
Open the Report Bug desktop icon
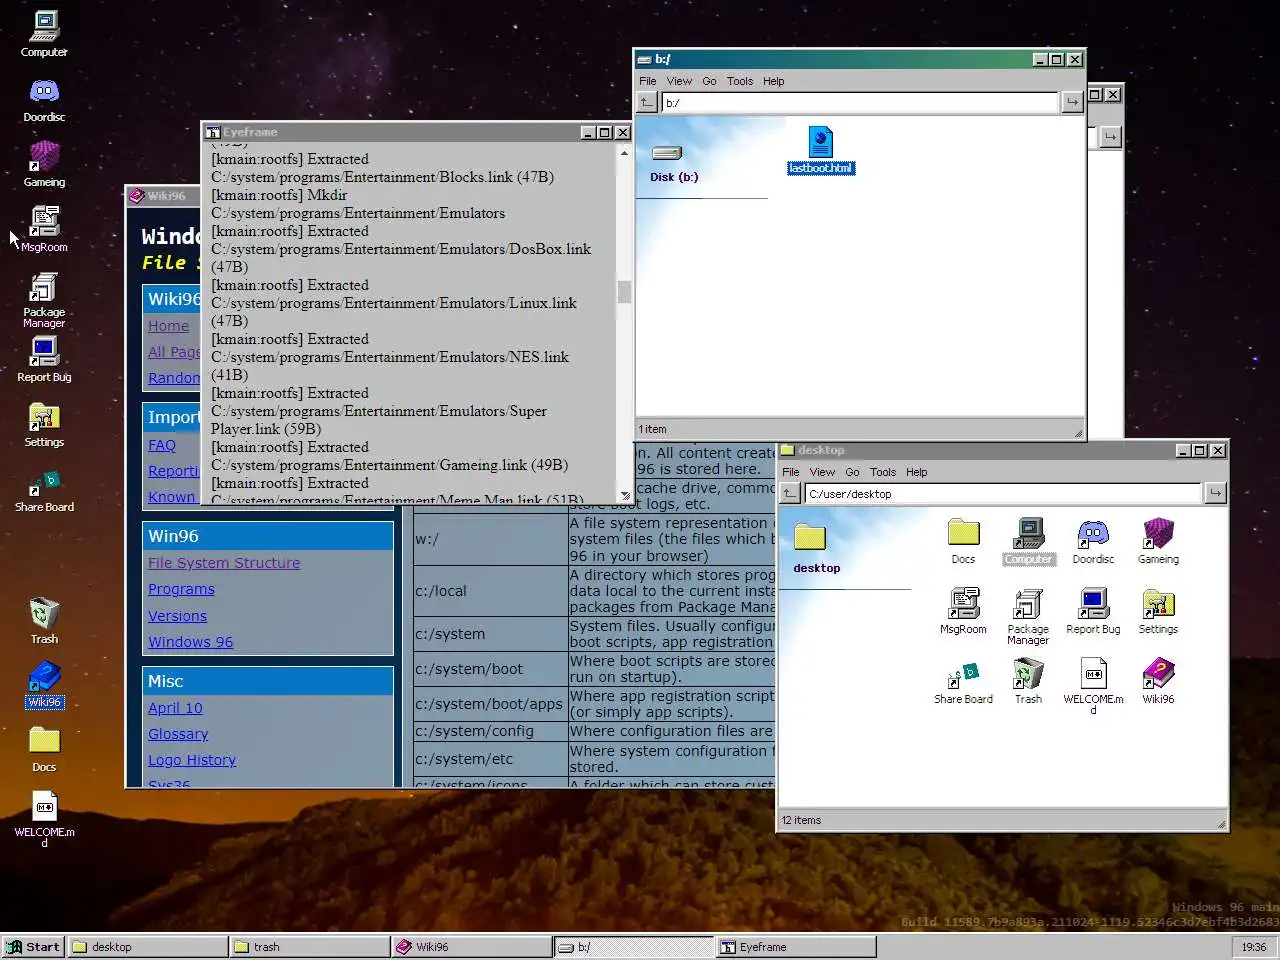pyautogui.click(x=44, y=359)
